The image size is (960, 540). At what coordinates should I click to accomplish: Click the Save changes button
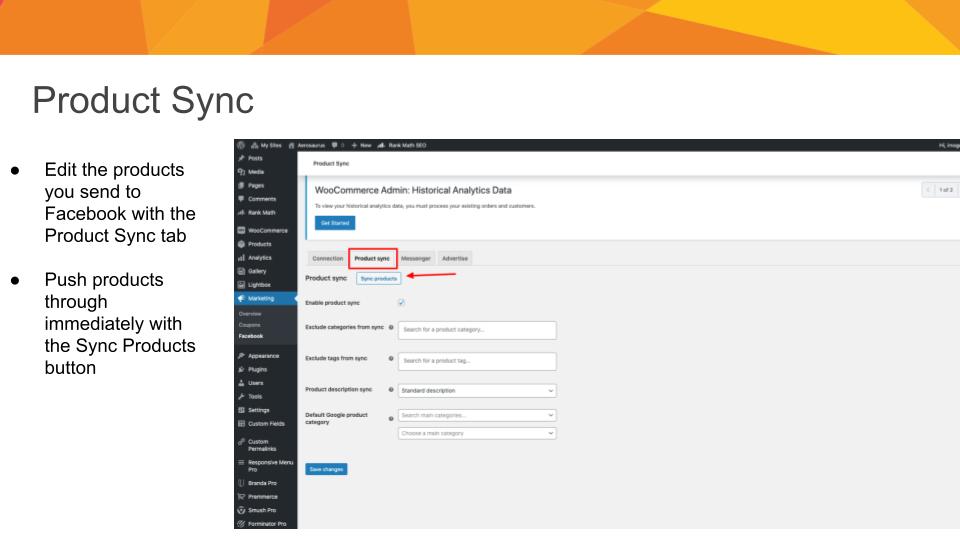pos(326,469)
